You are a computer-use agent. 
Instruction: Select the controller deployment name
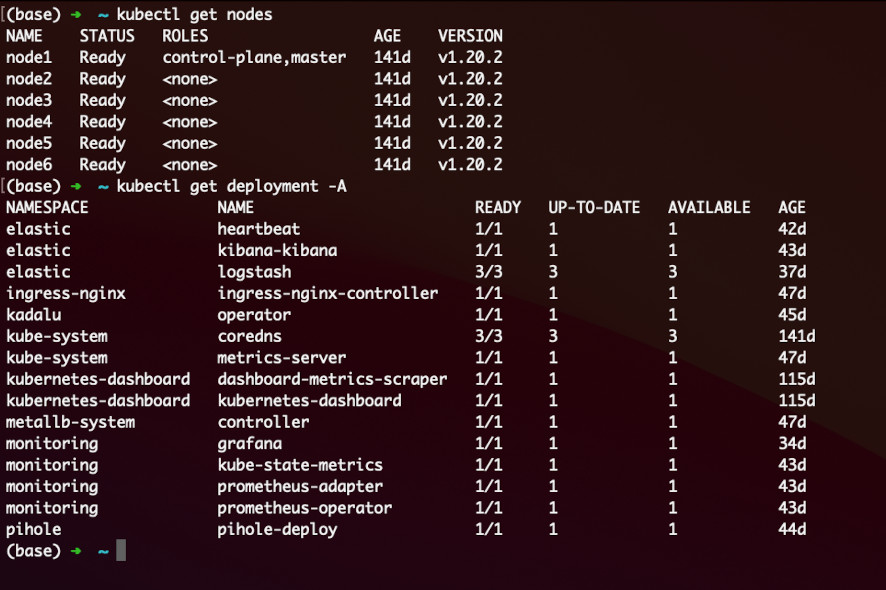point(263,422)
